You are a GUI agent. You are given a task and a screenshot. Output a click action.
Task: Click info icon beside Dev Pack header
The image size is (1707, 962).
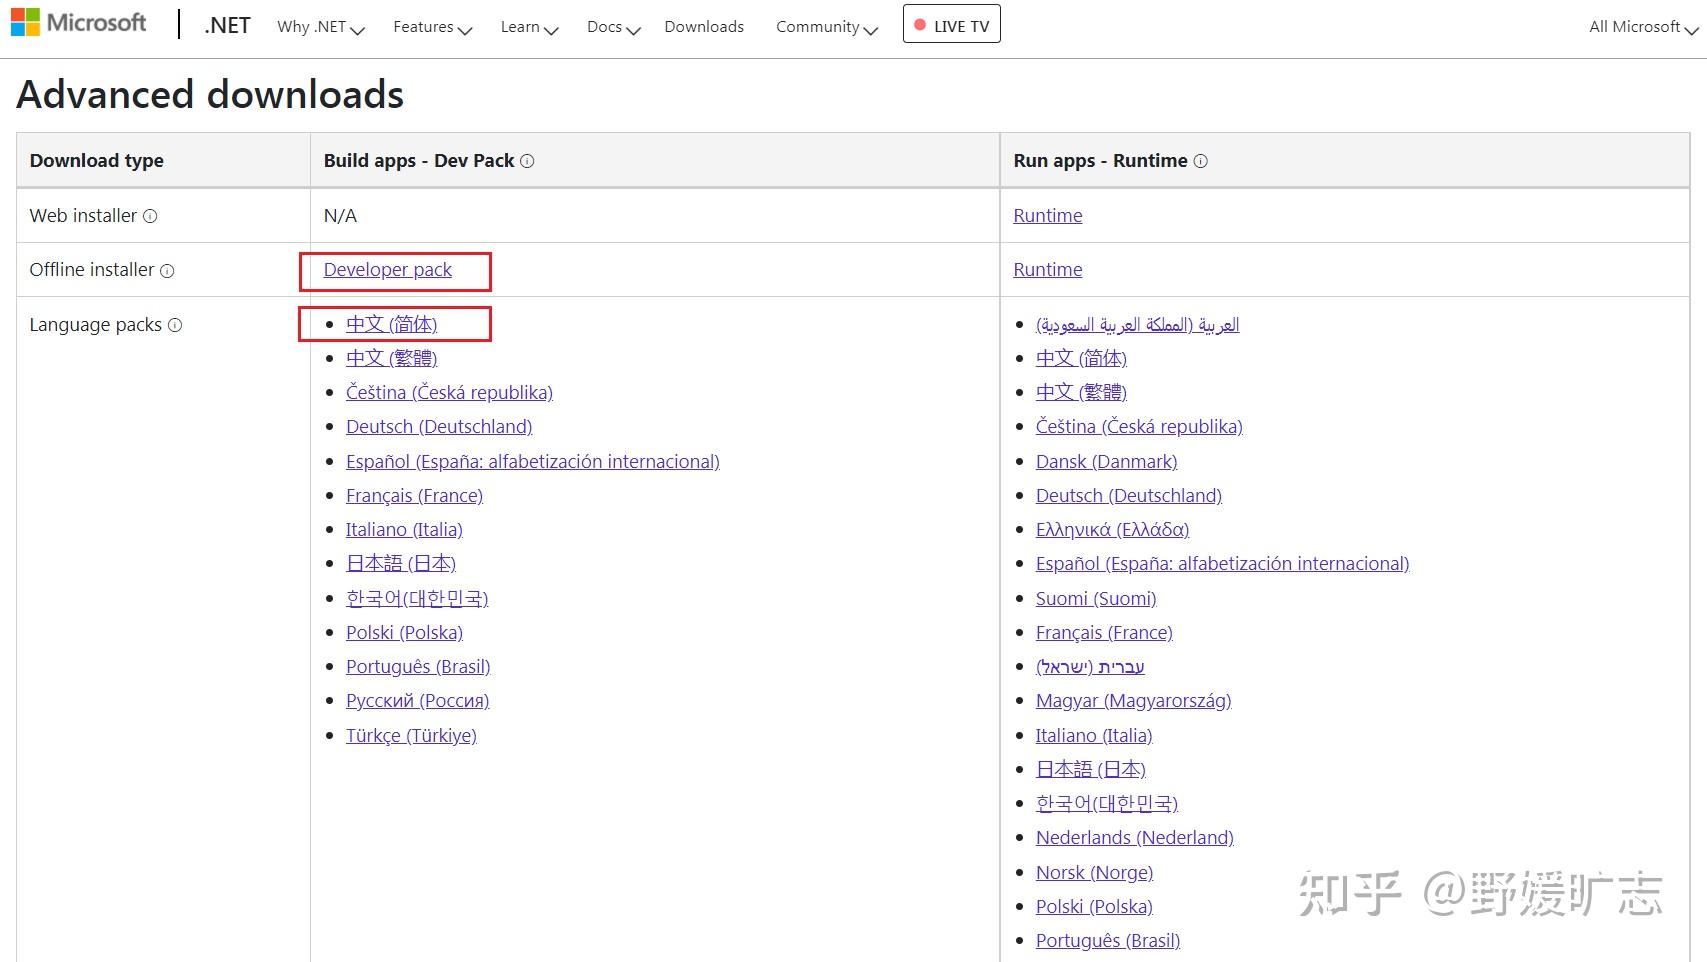527,161
